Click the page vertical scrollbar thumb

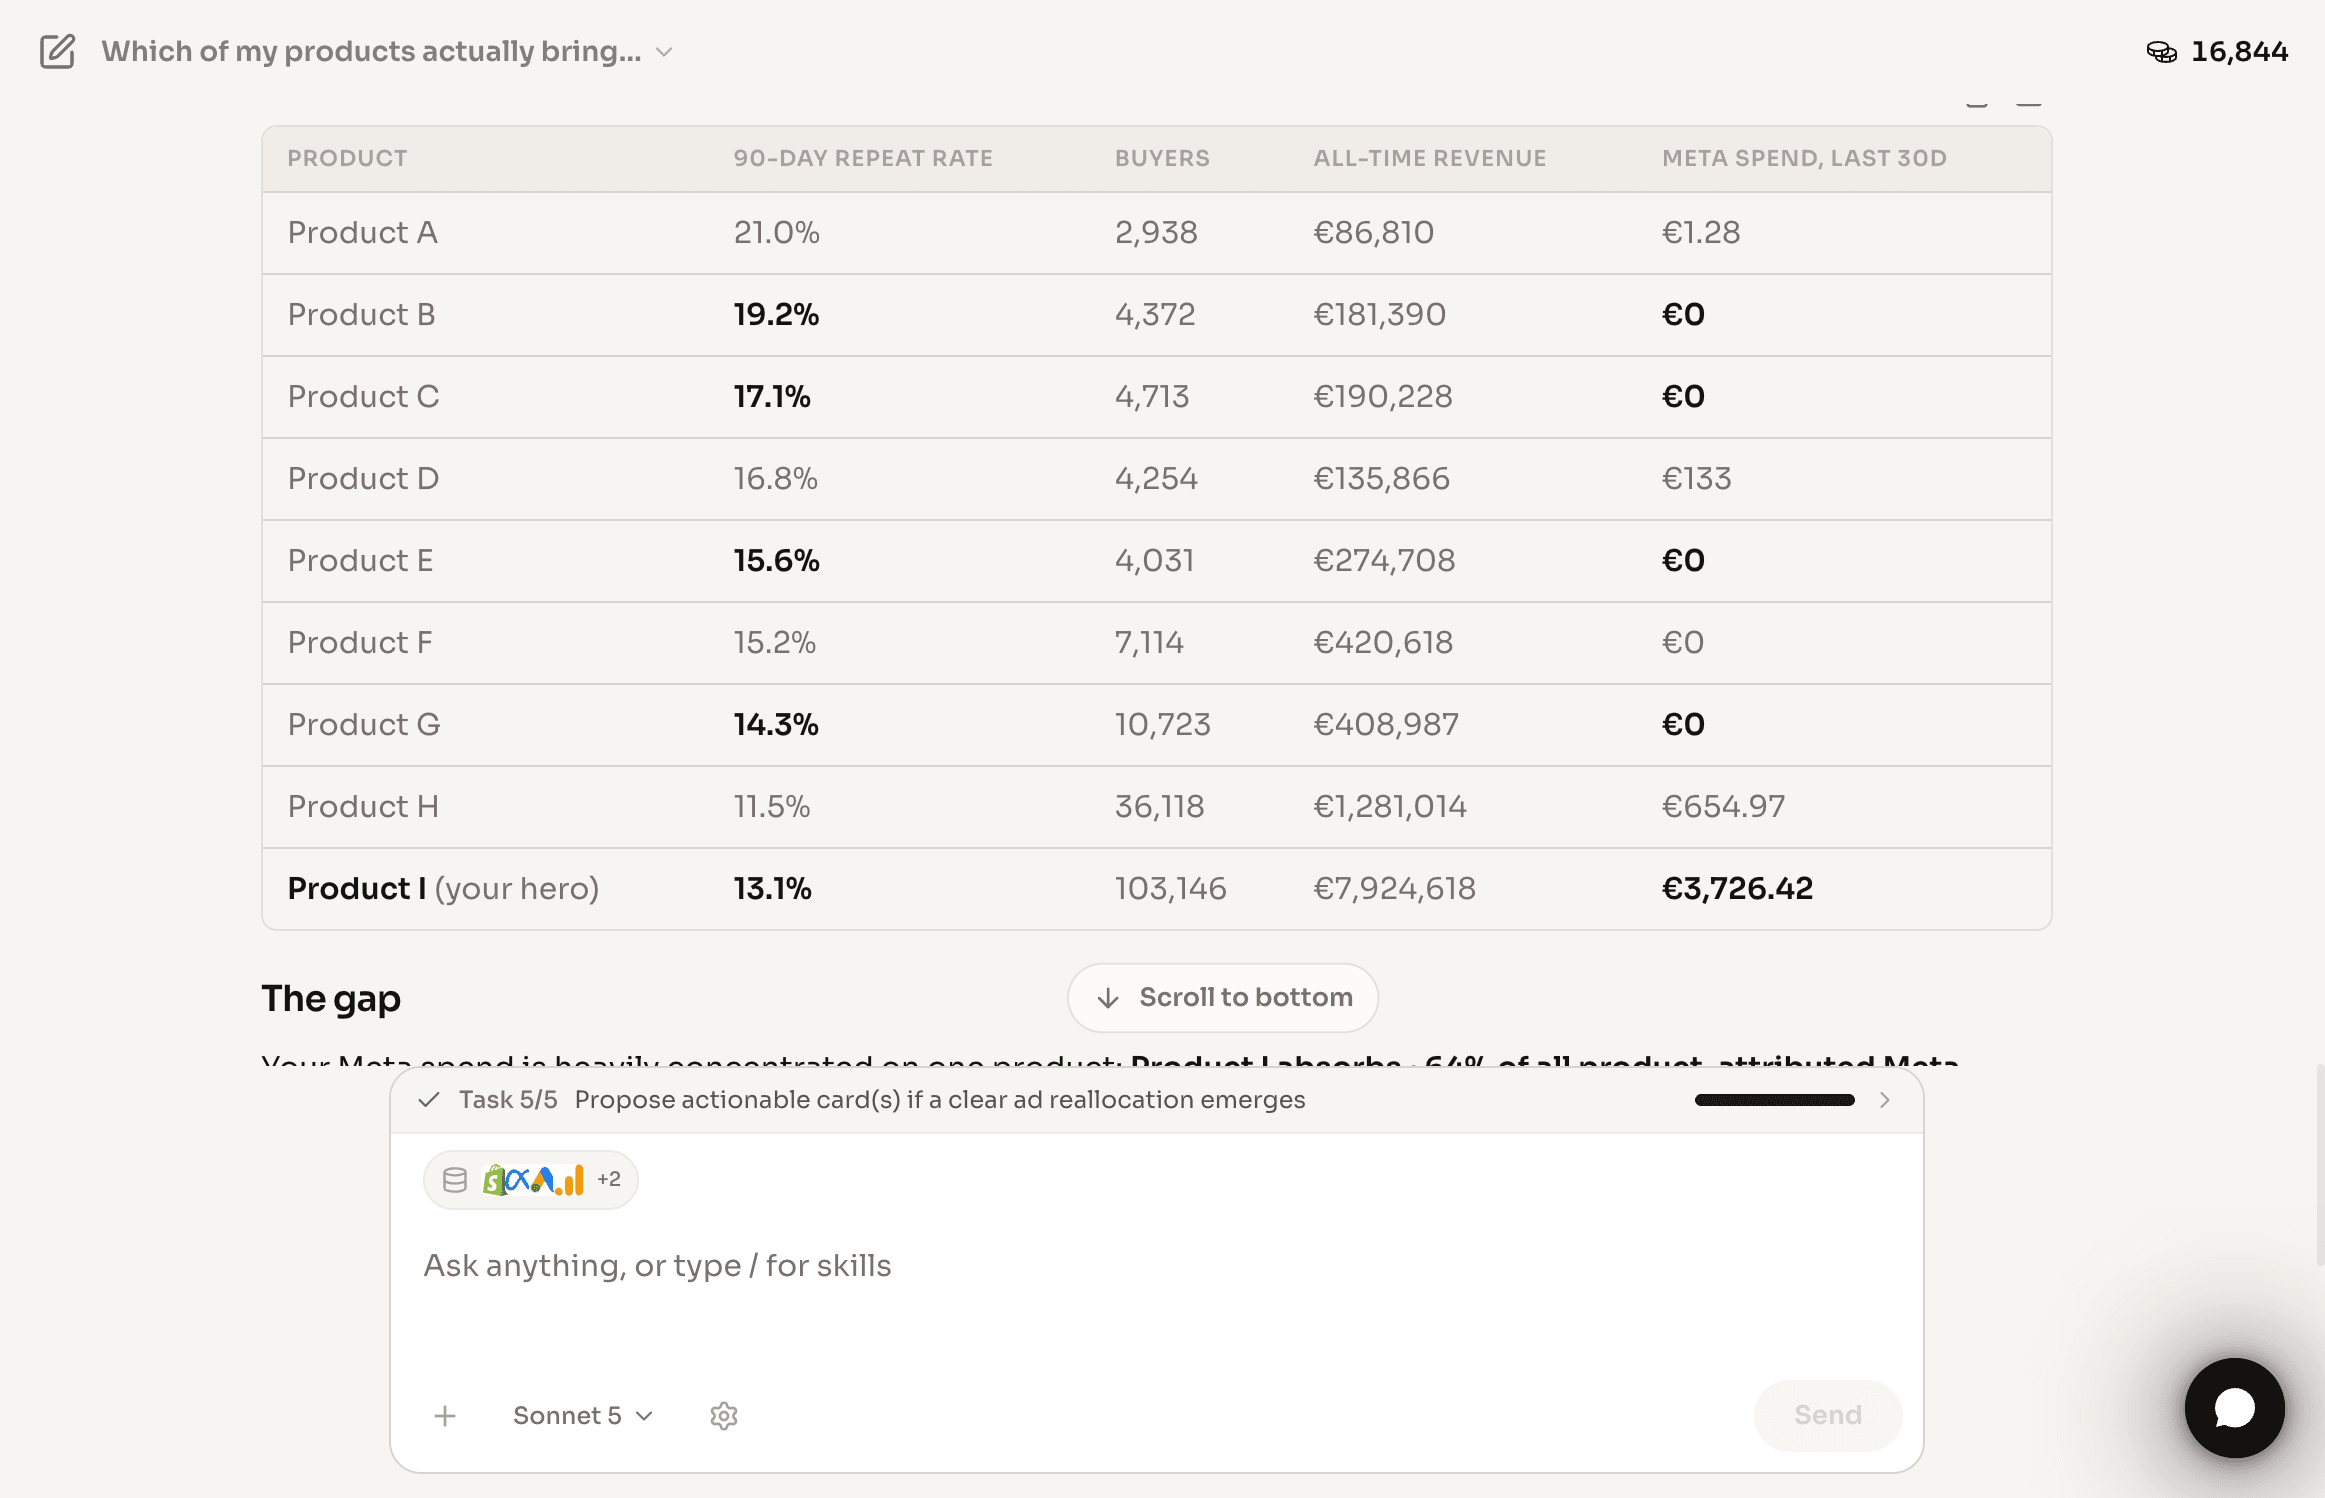[2319, 1165]
